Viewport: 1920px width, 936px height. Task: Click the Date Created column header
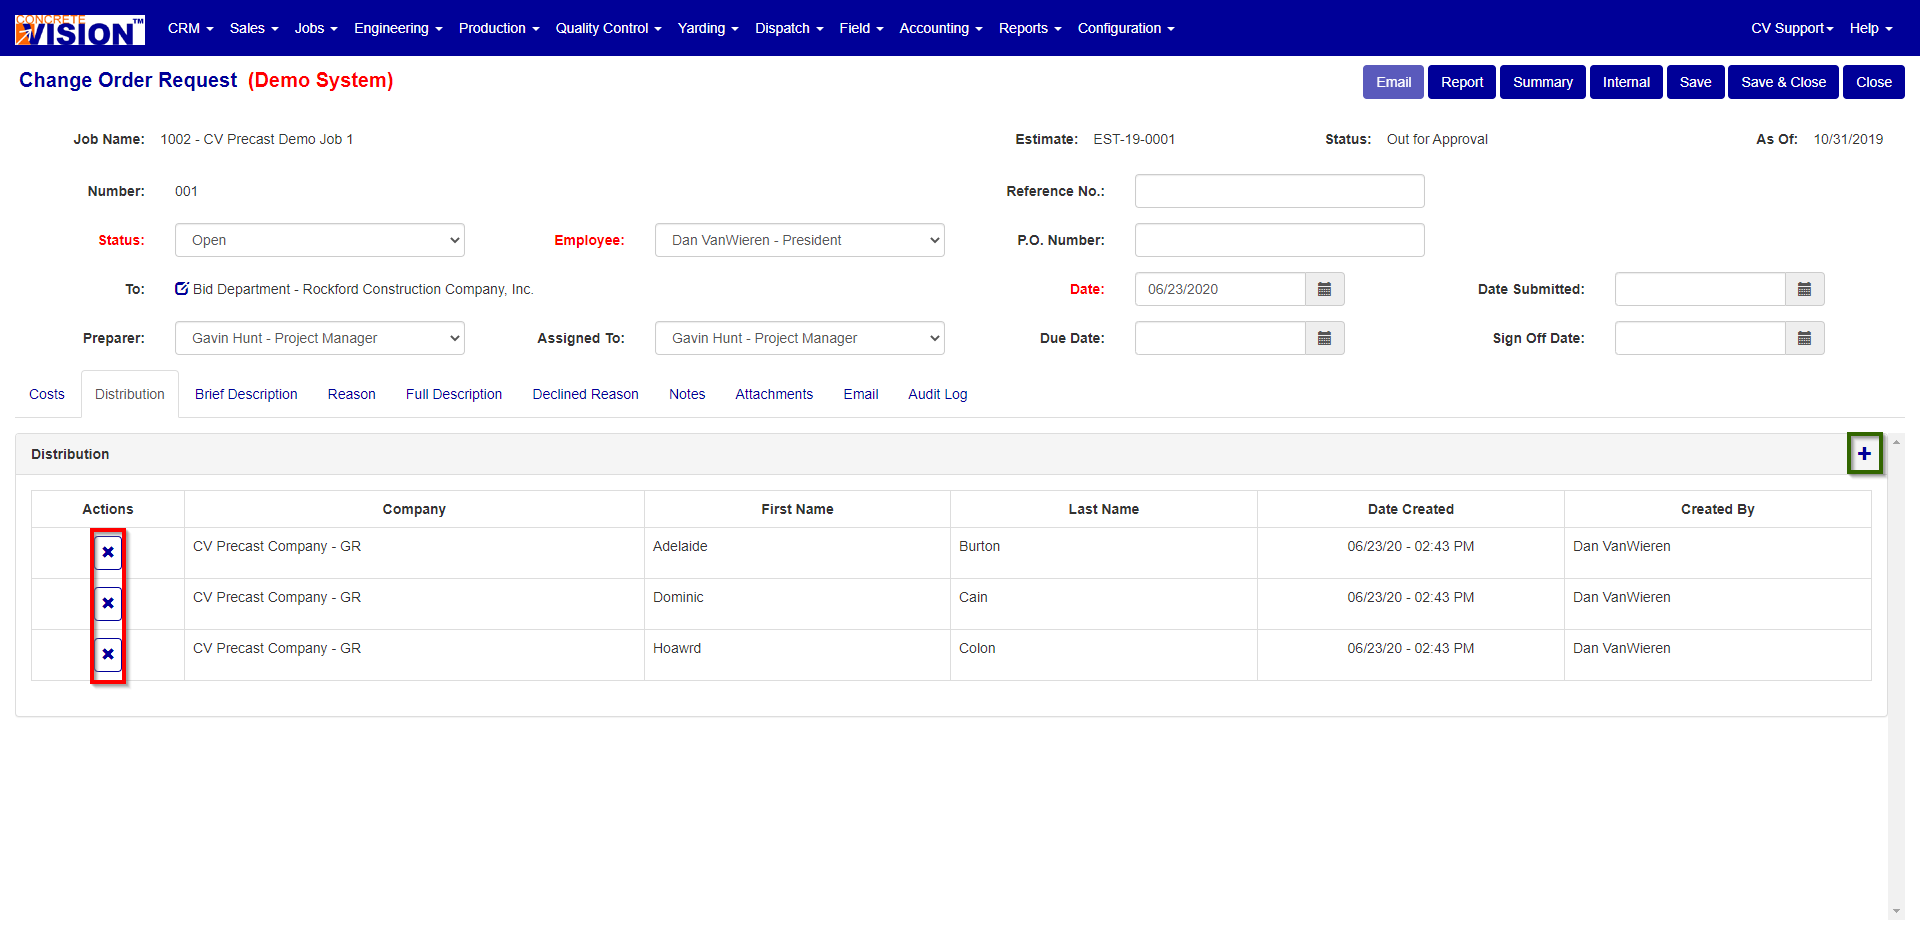pyautogui.click(x=1411, y=509)
